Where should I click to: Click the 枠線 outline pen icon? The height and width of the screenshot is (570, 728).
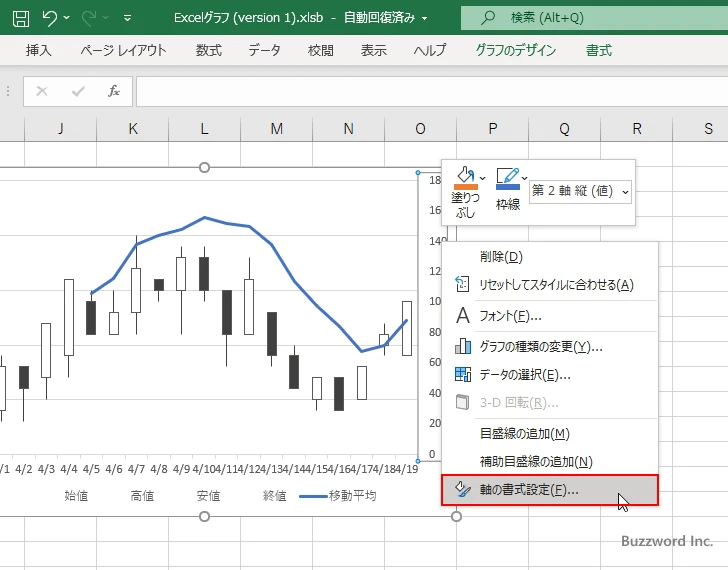tap(508, 179)
